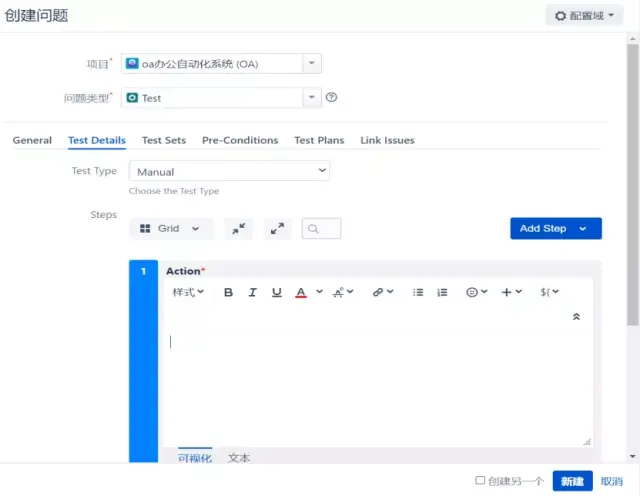Open the Test Type Manual dropdown

click(x=229, y=171)
